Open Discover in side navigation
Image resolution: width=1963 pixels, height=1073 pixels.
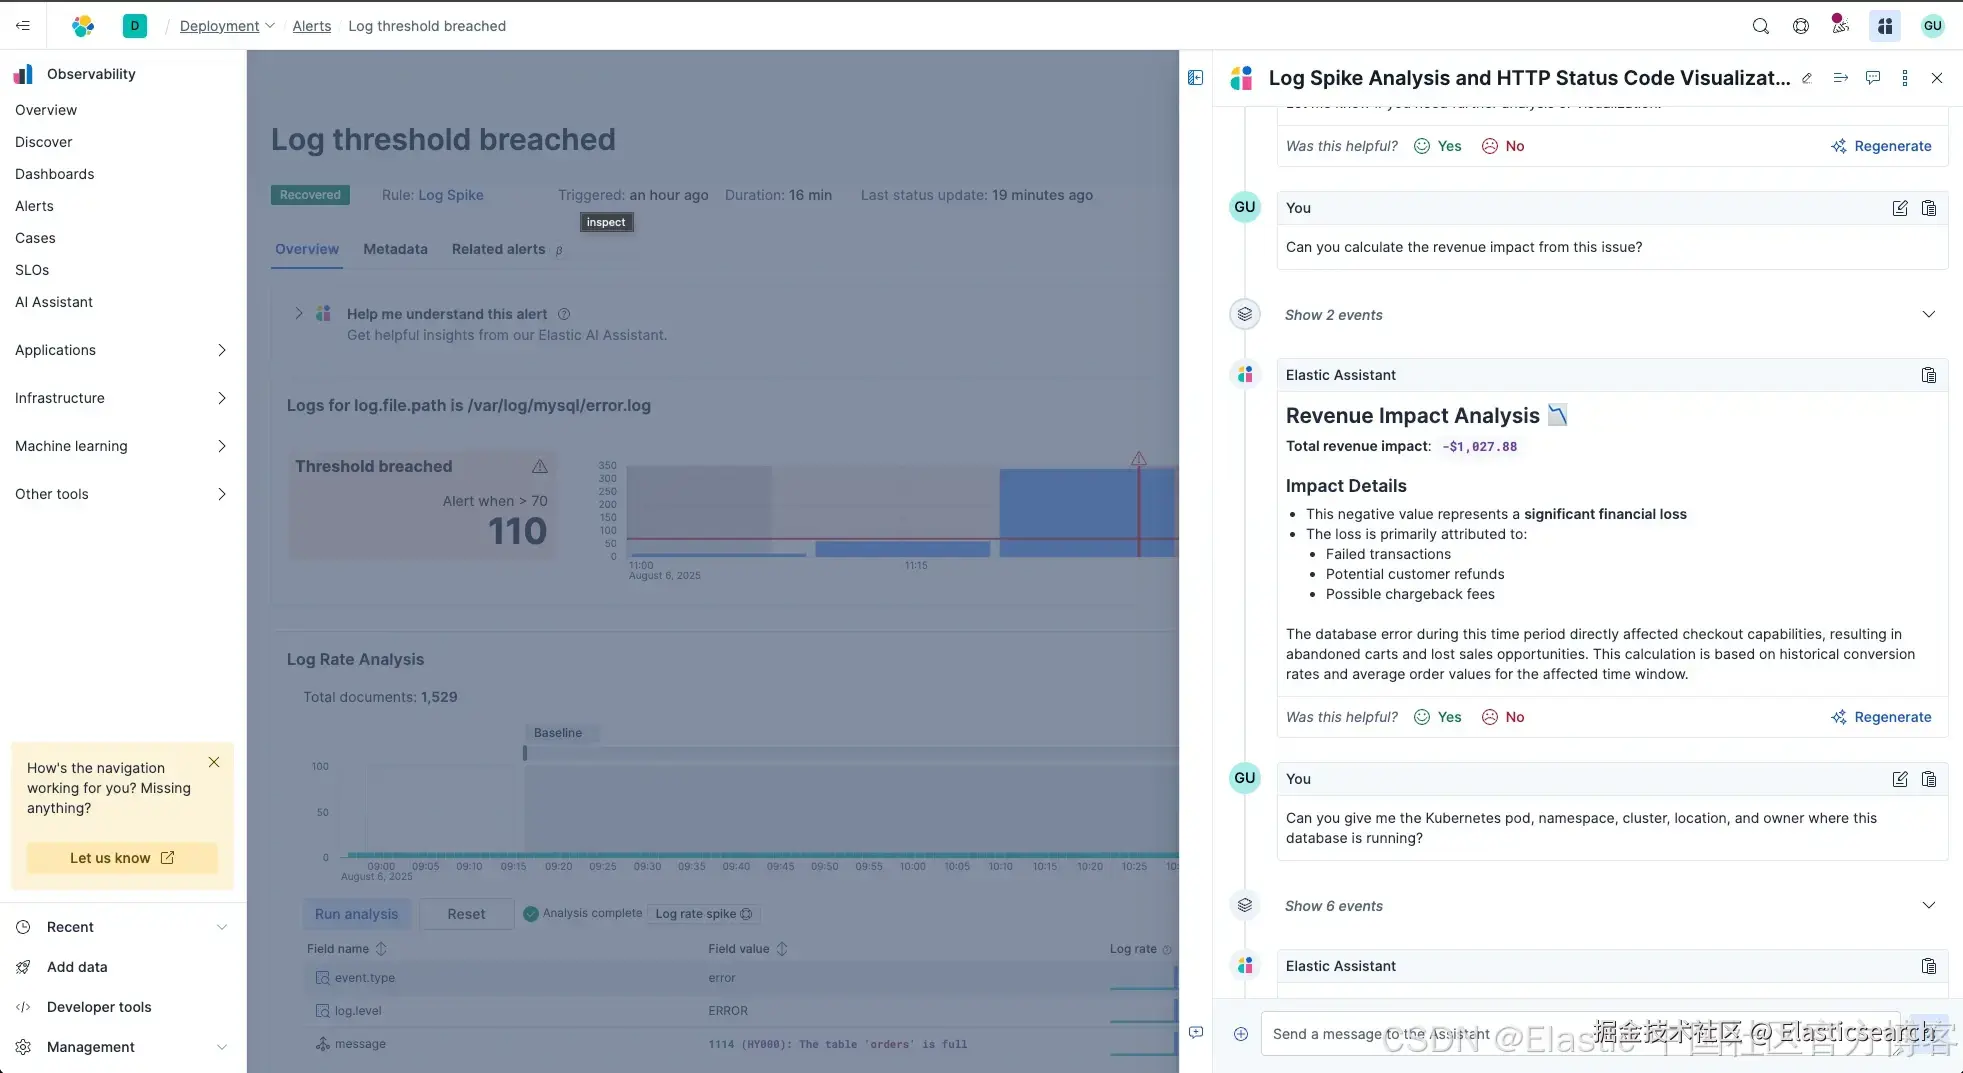click(x=43, y=142)
